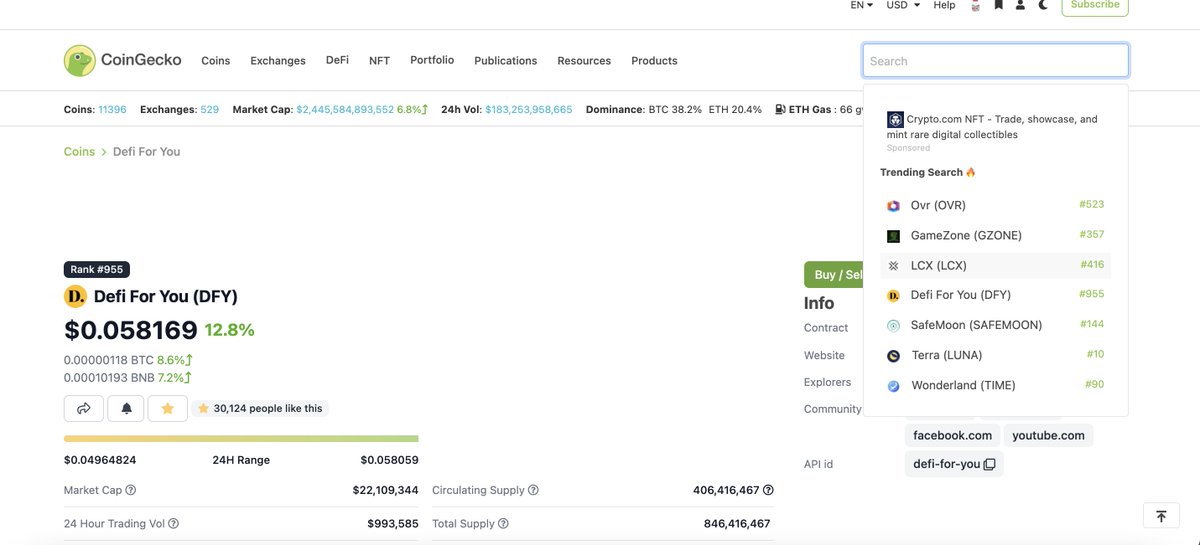Click the GameZone (GZONE) coin icon

click(894, 236)
